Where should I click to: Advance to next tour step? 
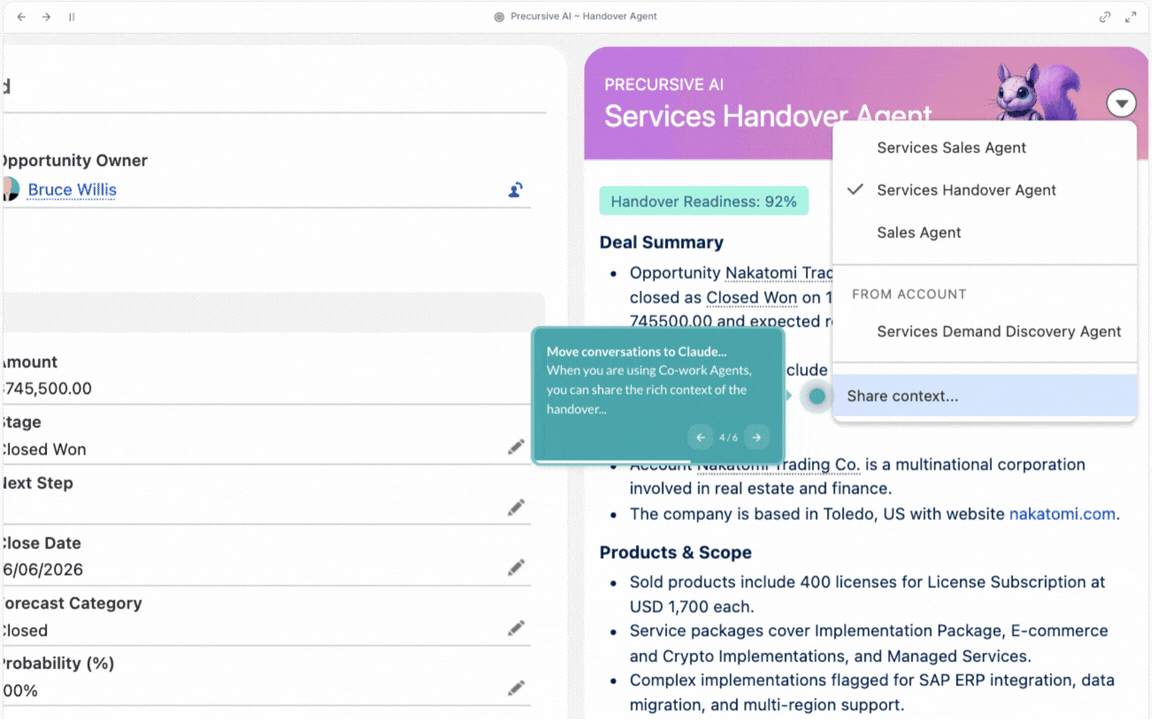point(757,437)
